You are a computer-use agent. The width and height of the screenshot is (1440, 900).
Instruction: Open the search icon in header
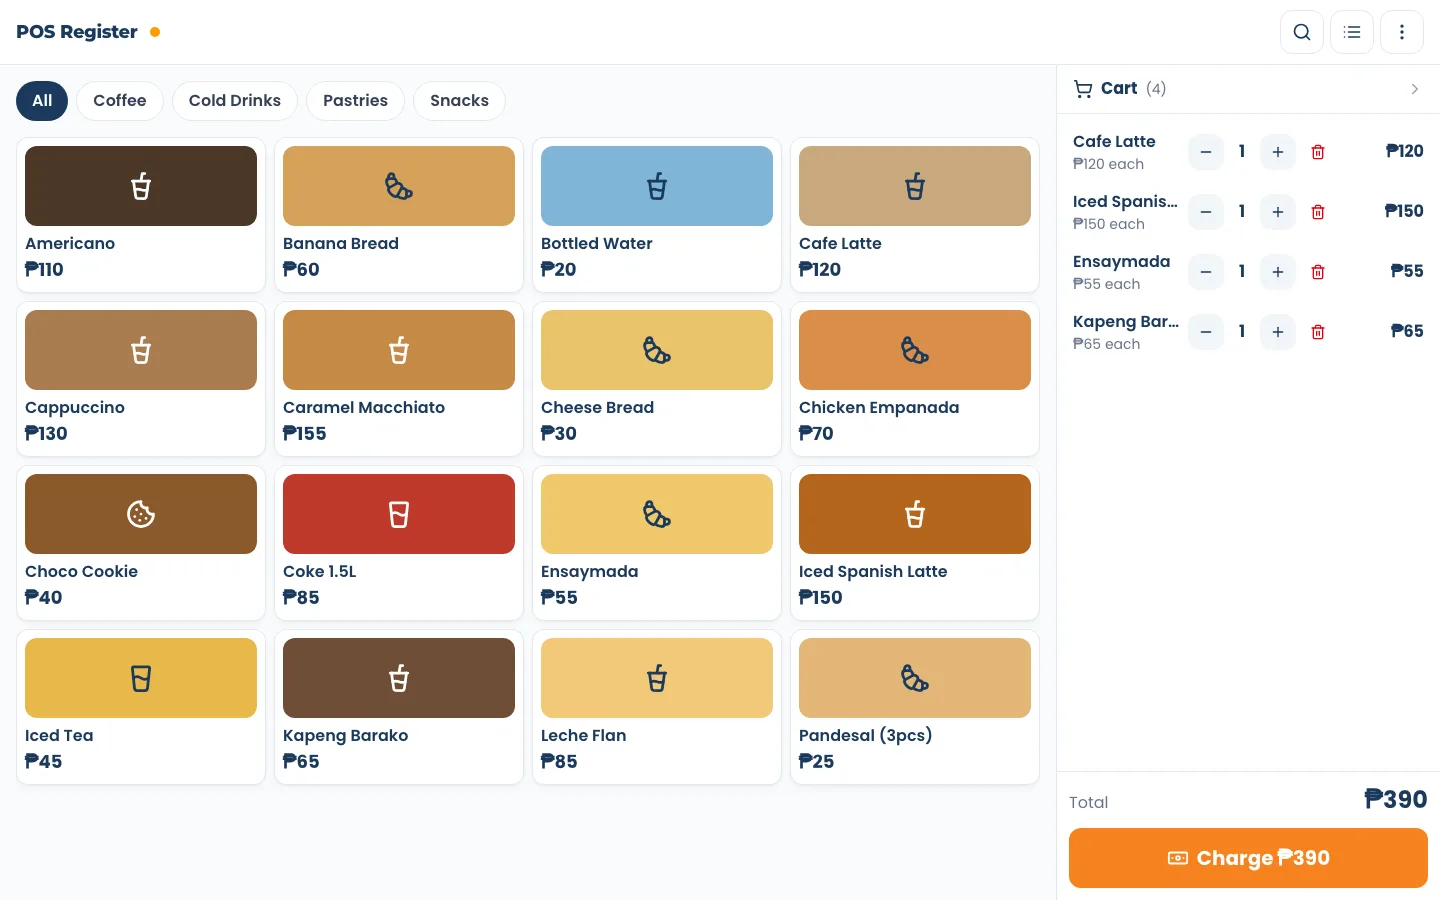[x=1302, y=32]
